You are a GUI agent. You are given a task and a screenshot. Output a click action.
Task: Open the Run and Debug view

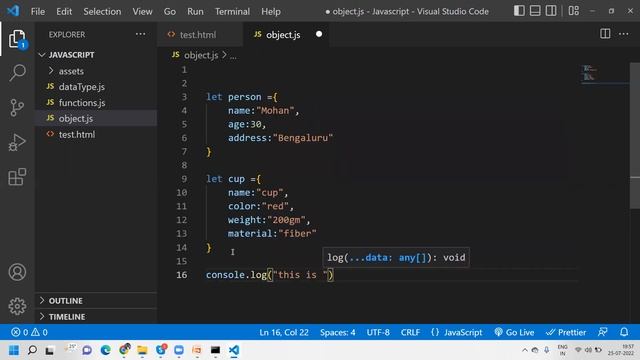pos(17,142)
